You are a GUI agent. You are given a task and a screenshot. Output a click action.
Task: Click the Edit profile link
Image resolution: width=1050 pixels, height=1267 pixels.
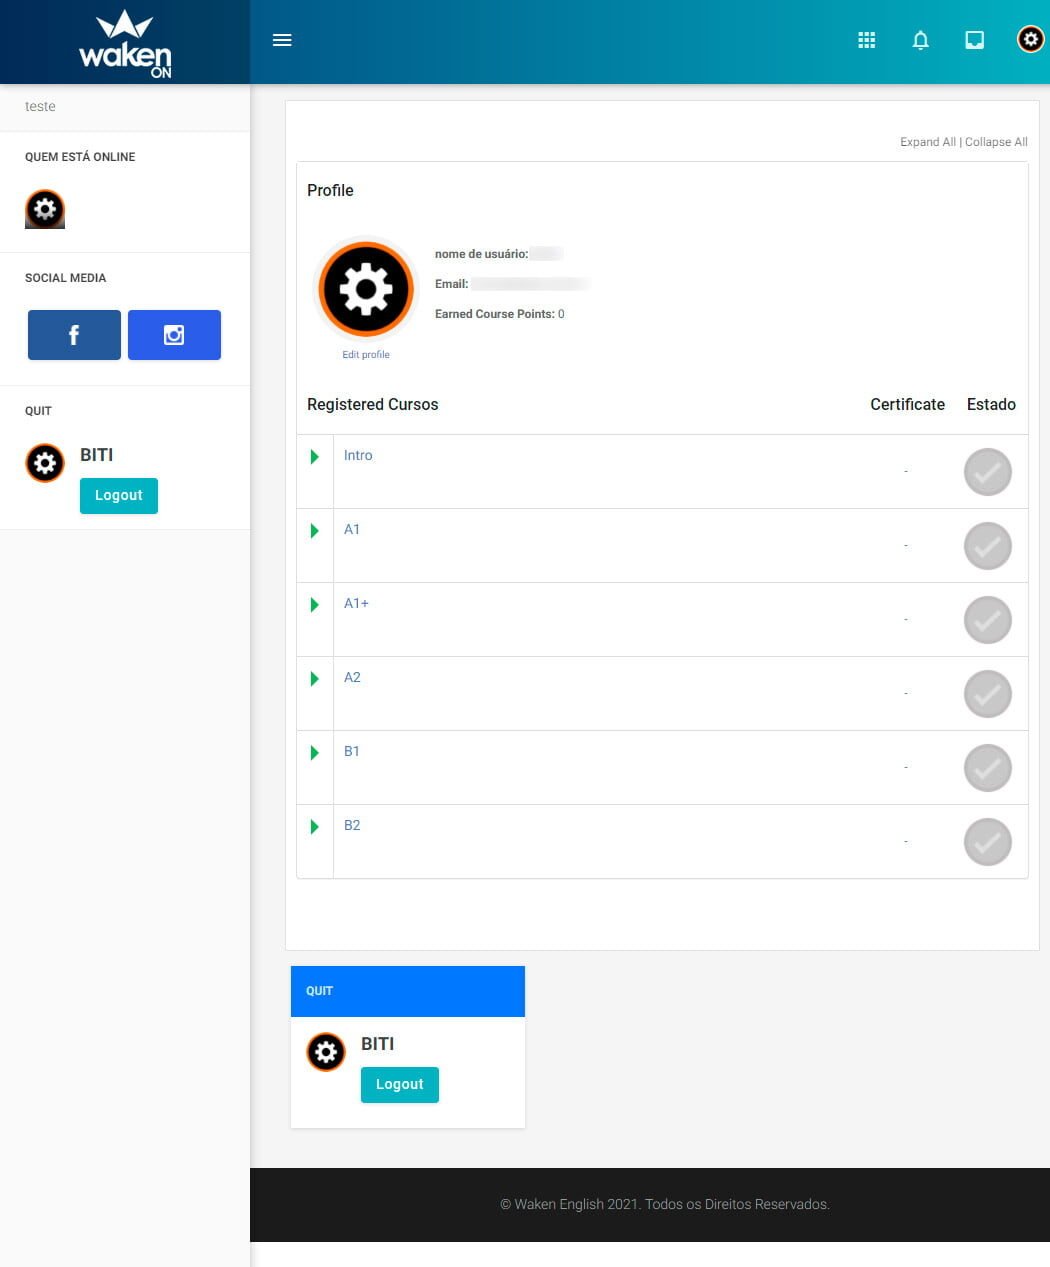(366, 355)
